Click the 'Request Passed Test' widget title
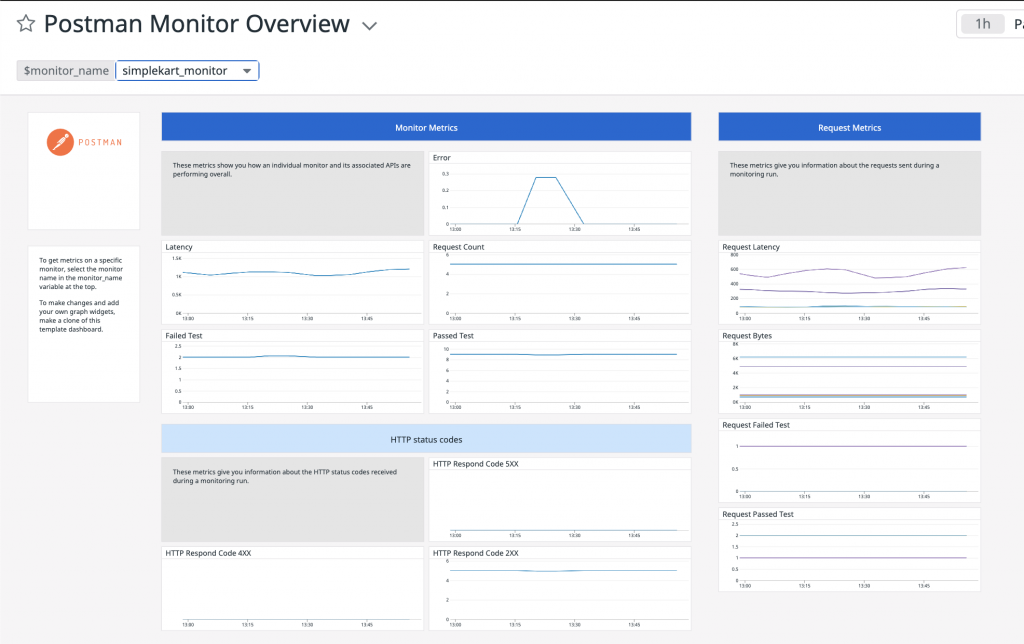This screenshot has width=1024, height=644. [758, 514]
